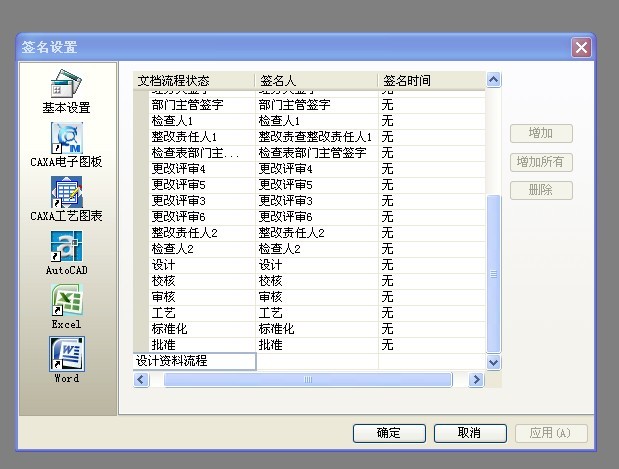
Task: Select the CAXA工艺图表 icon
Action: coord(66,199)
